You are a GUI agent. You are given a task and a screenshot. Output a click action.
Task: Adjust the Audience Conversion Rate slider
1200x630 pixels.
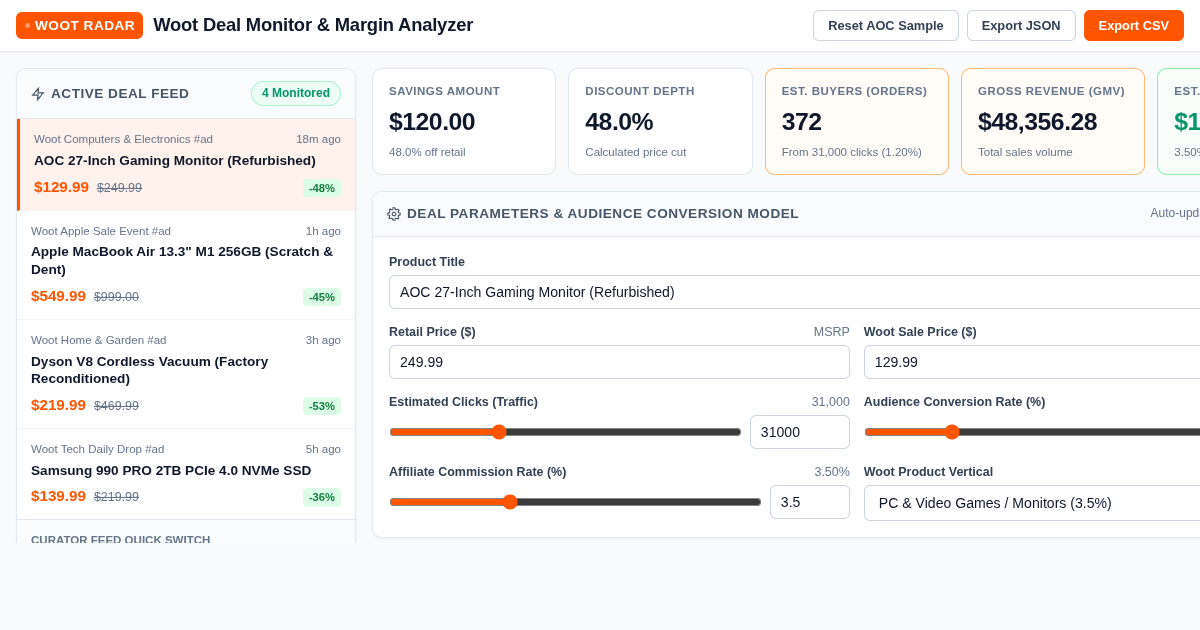coord(1032,432)
